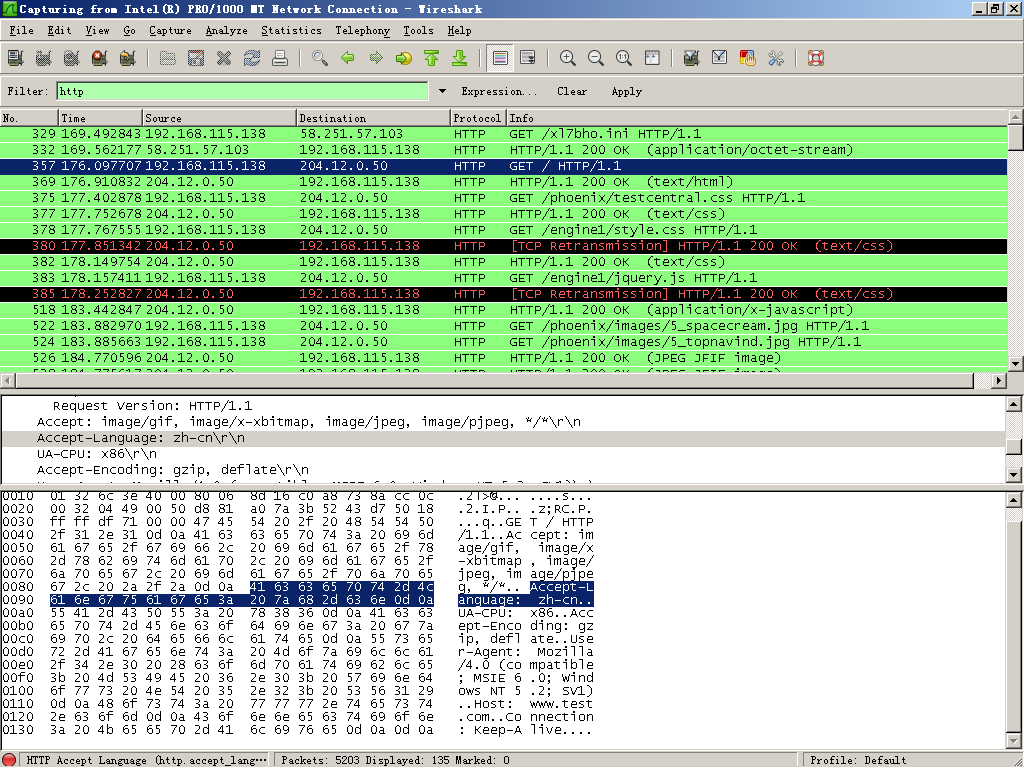Sort by the Info column header

758,118
